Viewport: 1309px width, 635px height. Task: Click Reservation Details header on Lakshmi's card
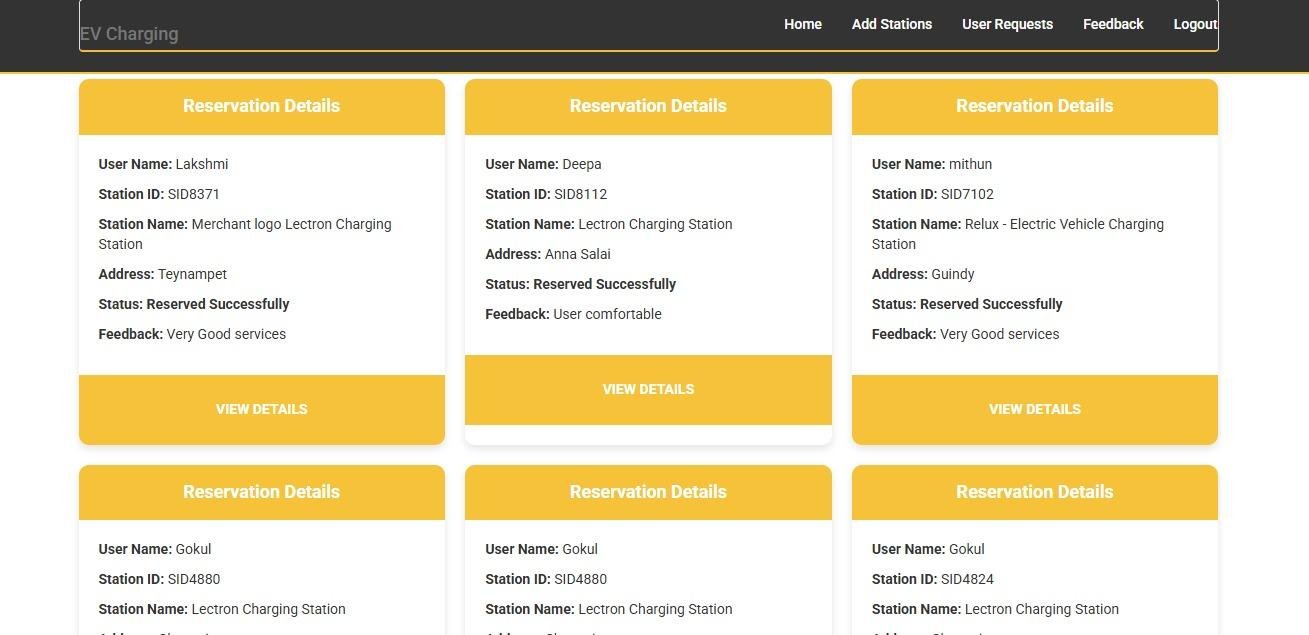click(261, 106)
